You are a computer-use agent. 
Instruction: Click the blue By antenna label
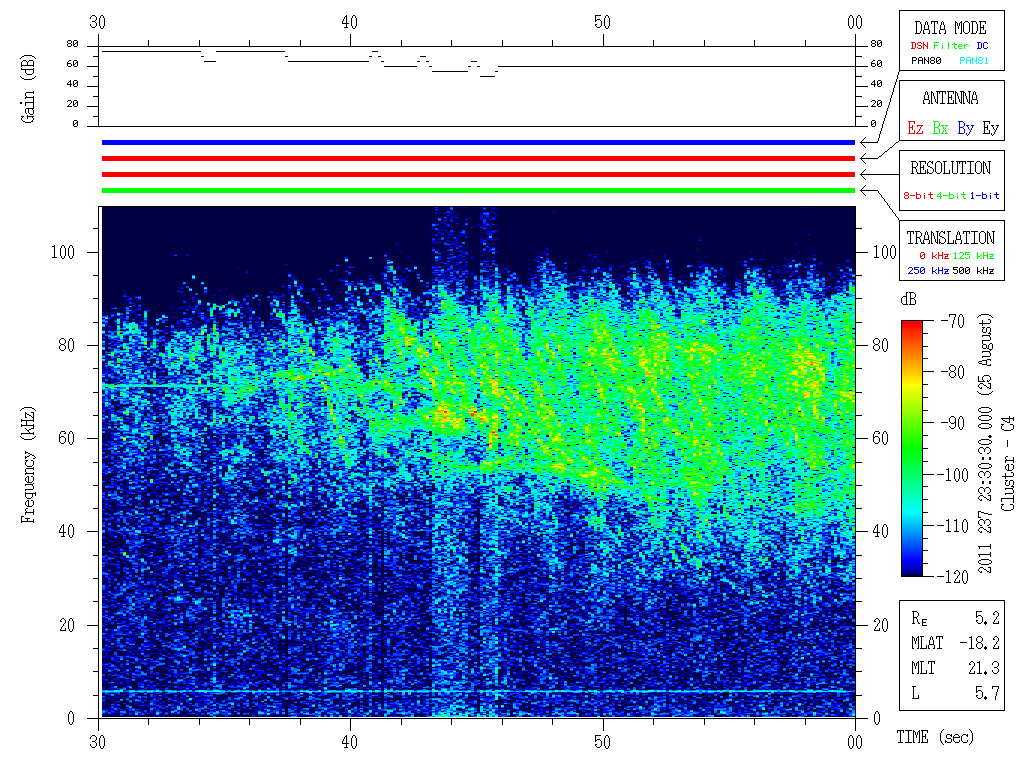click(x=965, y=128)
